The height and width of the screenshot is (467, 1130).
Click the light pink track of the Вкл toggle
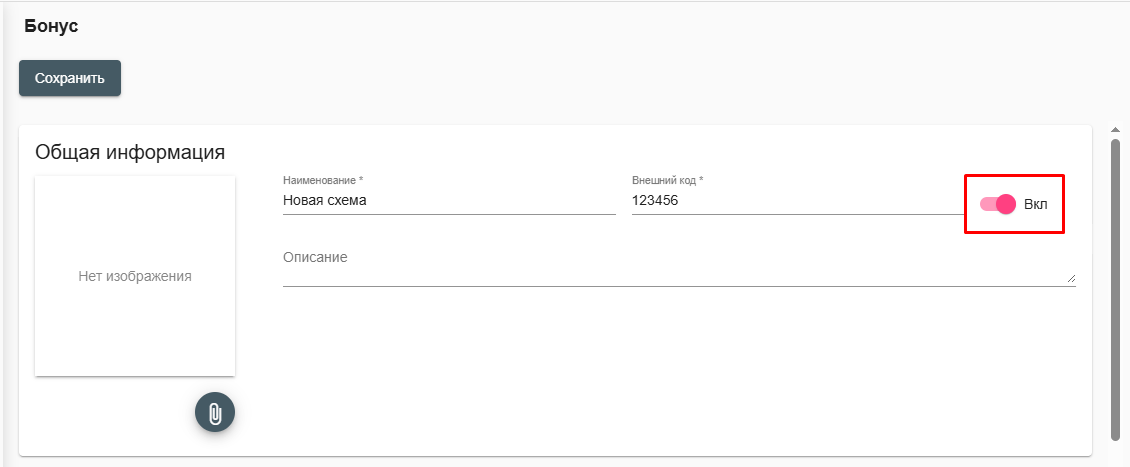coord(987,204)
